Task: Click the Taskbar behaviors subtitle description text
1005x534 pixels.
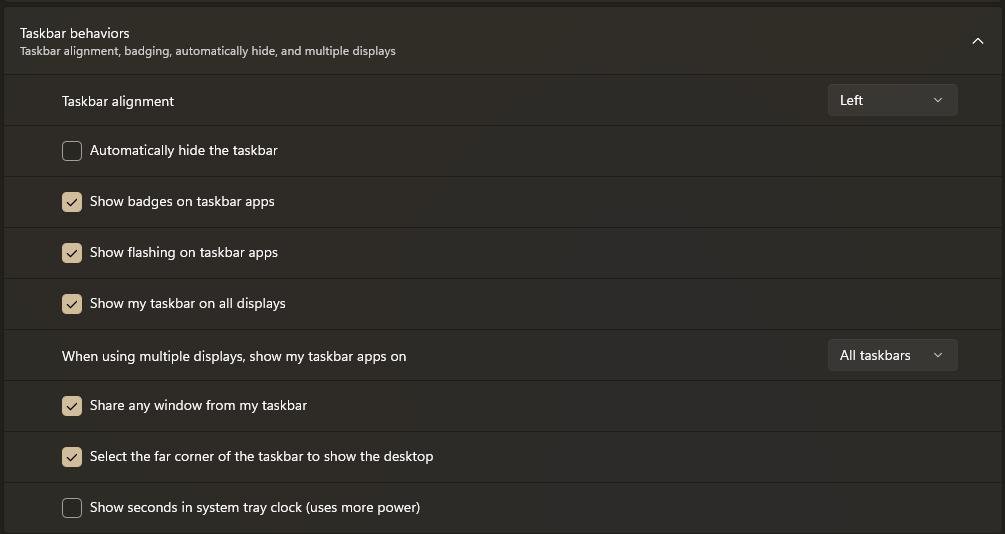Action: tap(208, 51)
